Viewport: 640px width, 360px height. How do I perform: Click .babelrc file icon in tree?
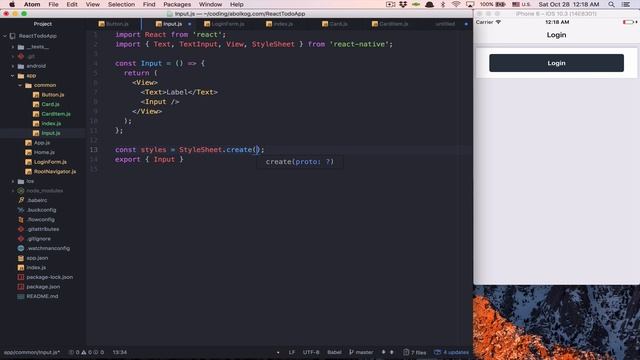click(x=21, y=200)
